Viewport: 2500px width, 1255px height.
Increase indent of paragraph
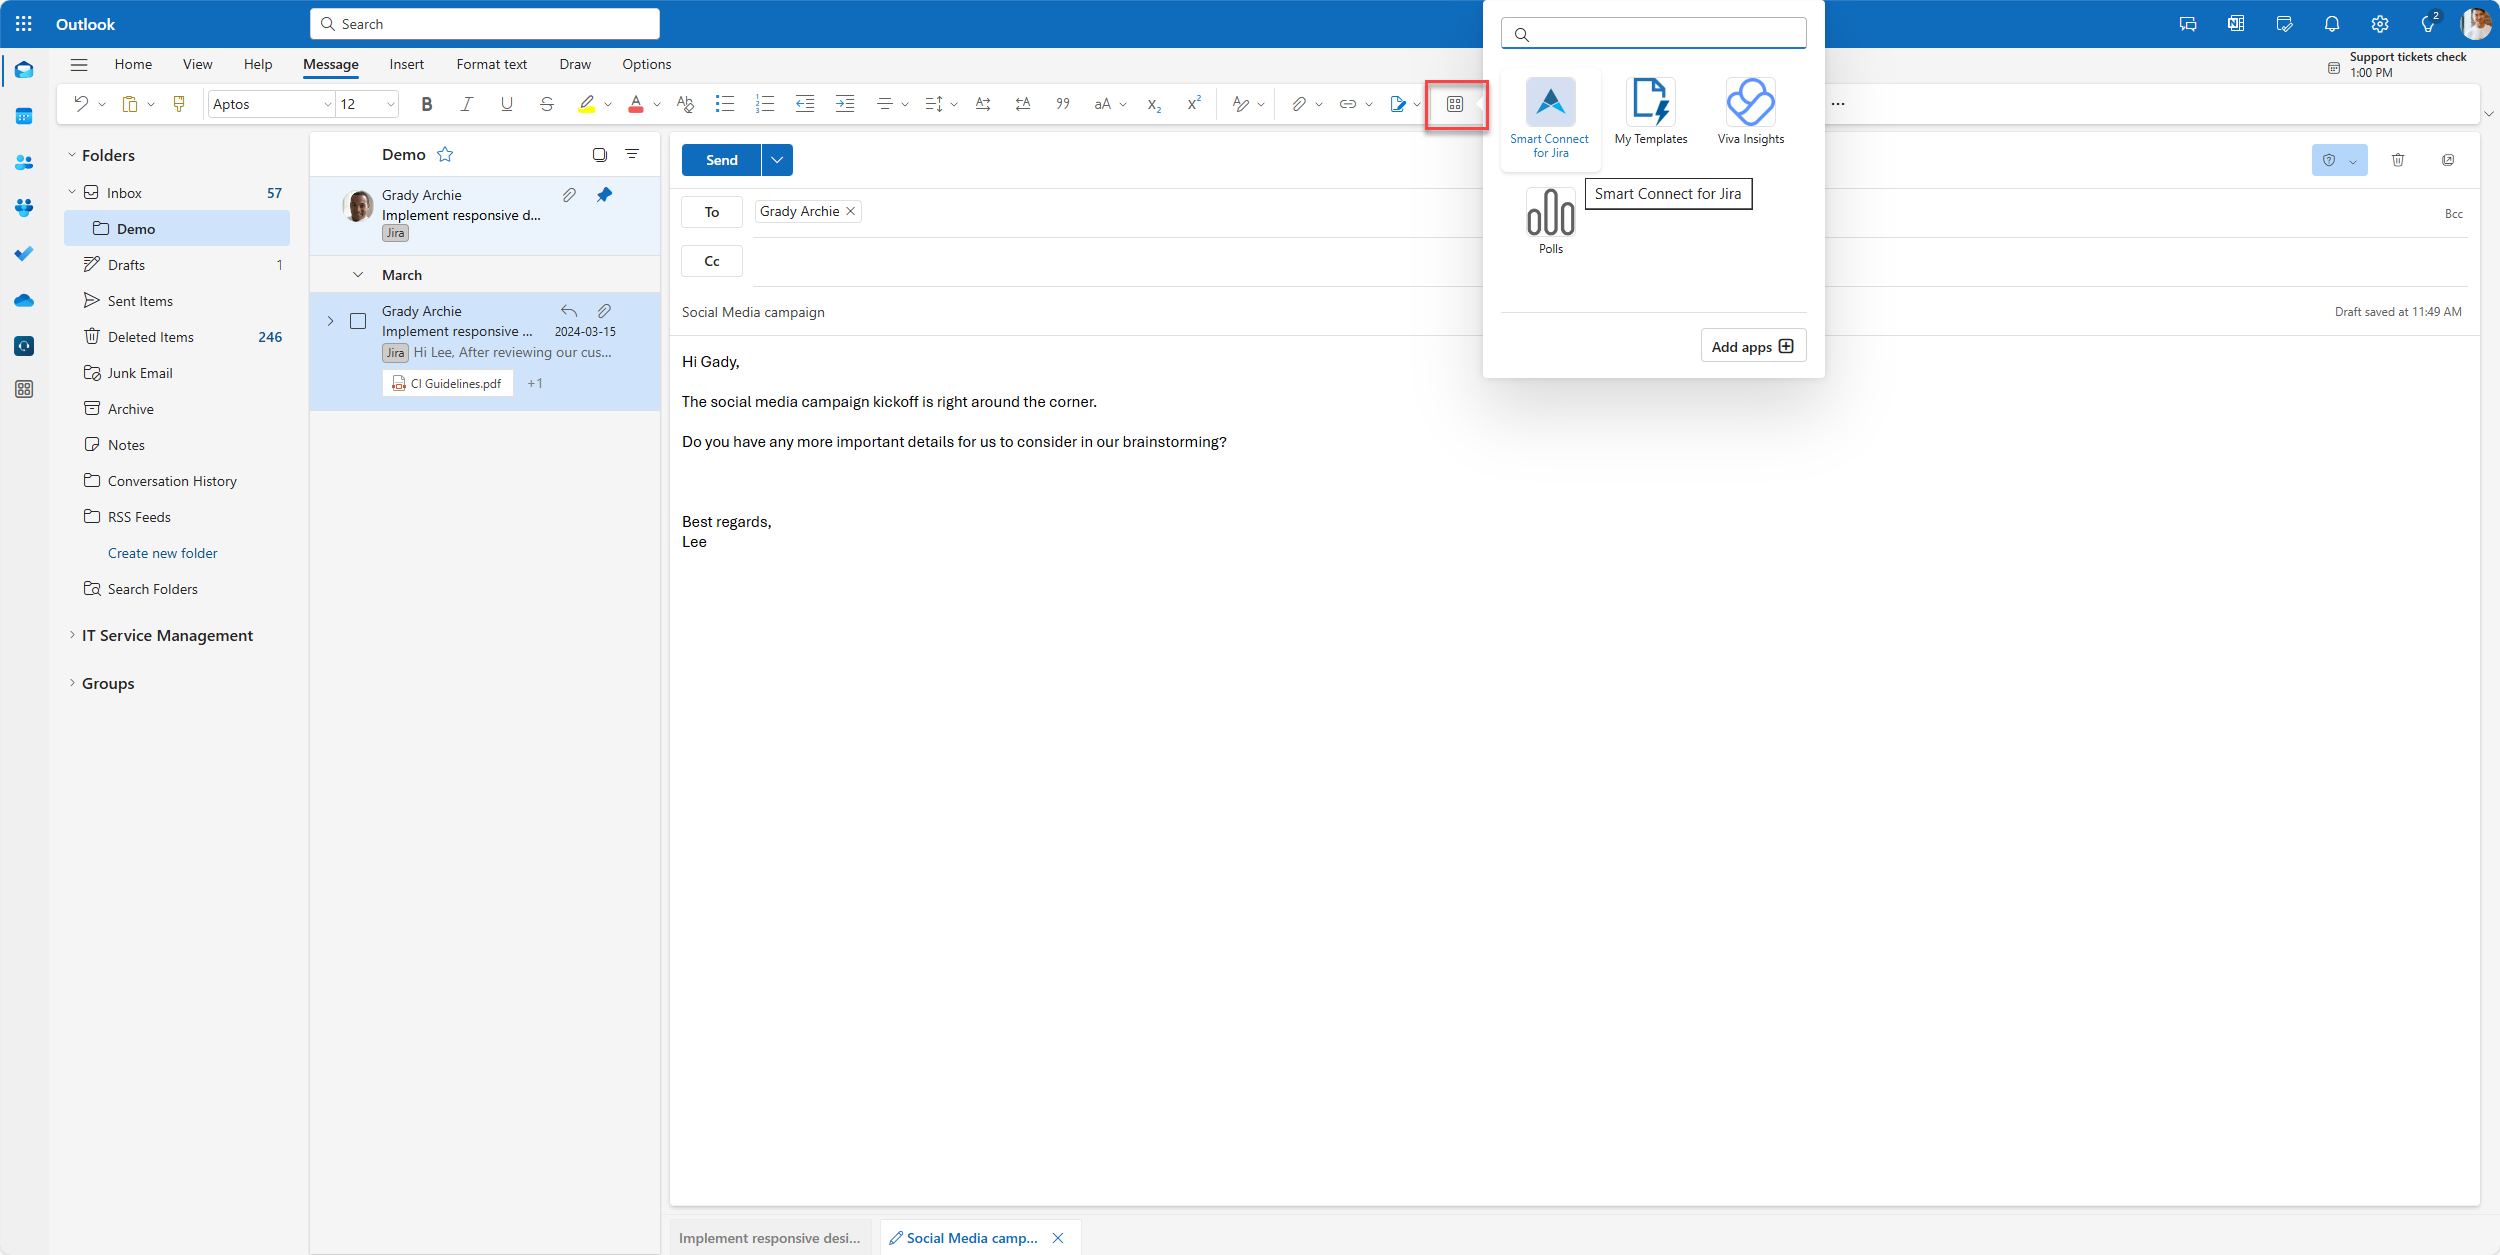click(x=845, y=104)
